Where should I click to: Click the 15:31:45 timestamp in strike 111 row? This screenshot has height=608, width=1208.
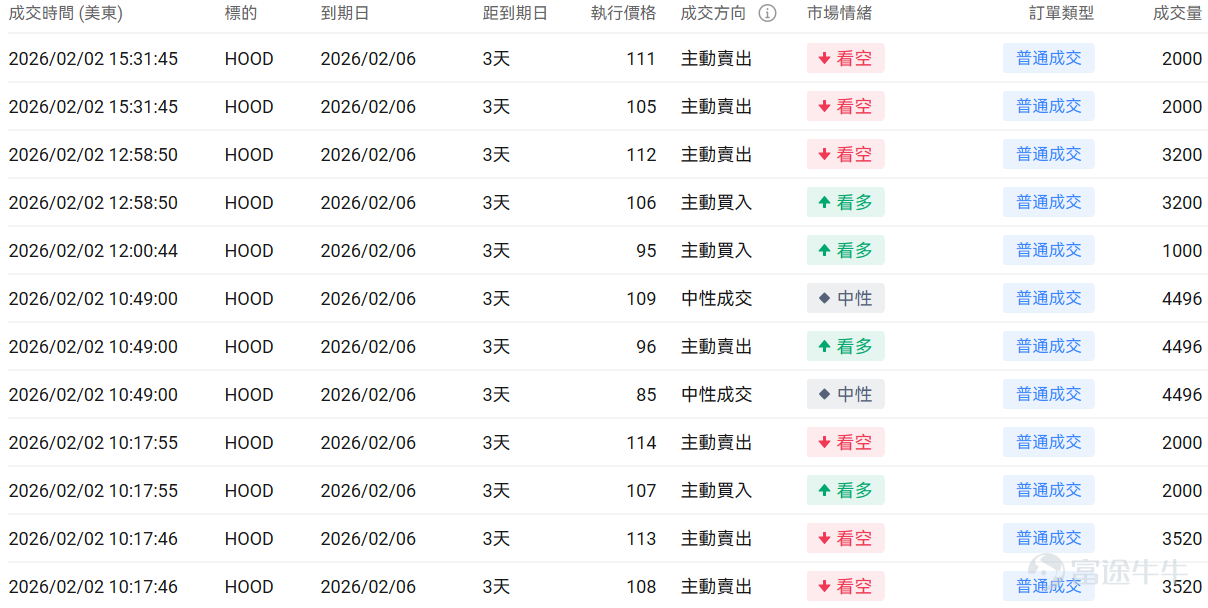[x=93, y=59]
